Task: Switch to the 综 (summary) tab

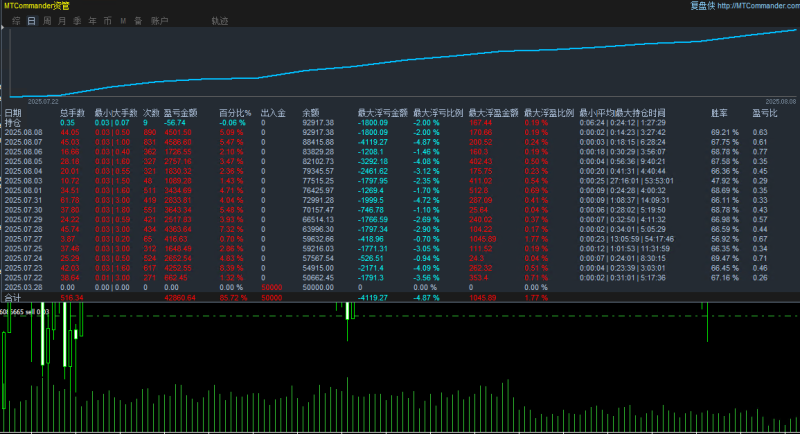Action: point(17,20)
